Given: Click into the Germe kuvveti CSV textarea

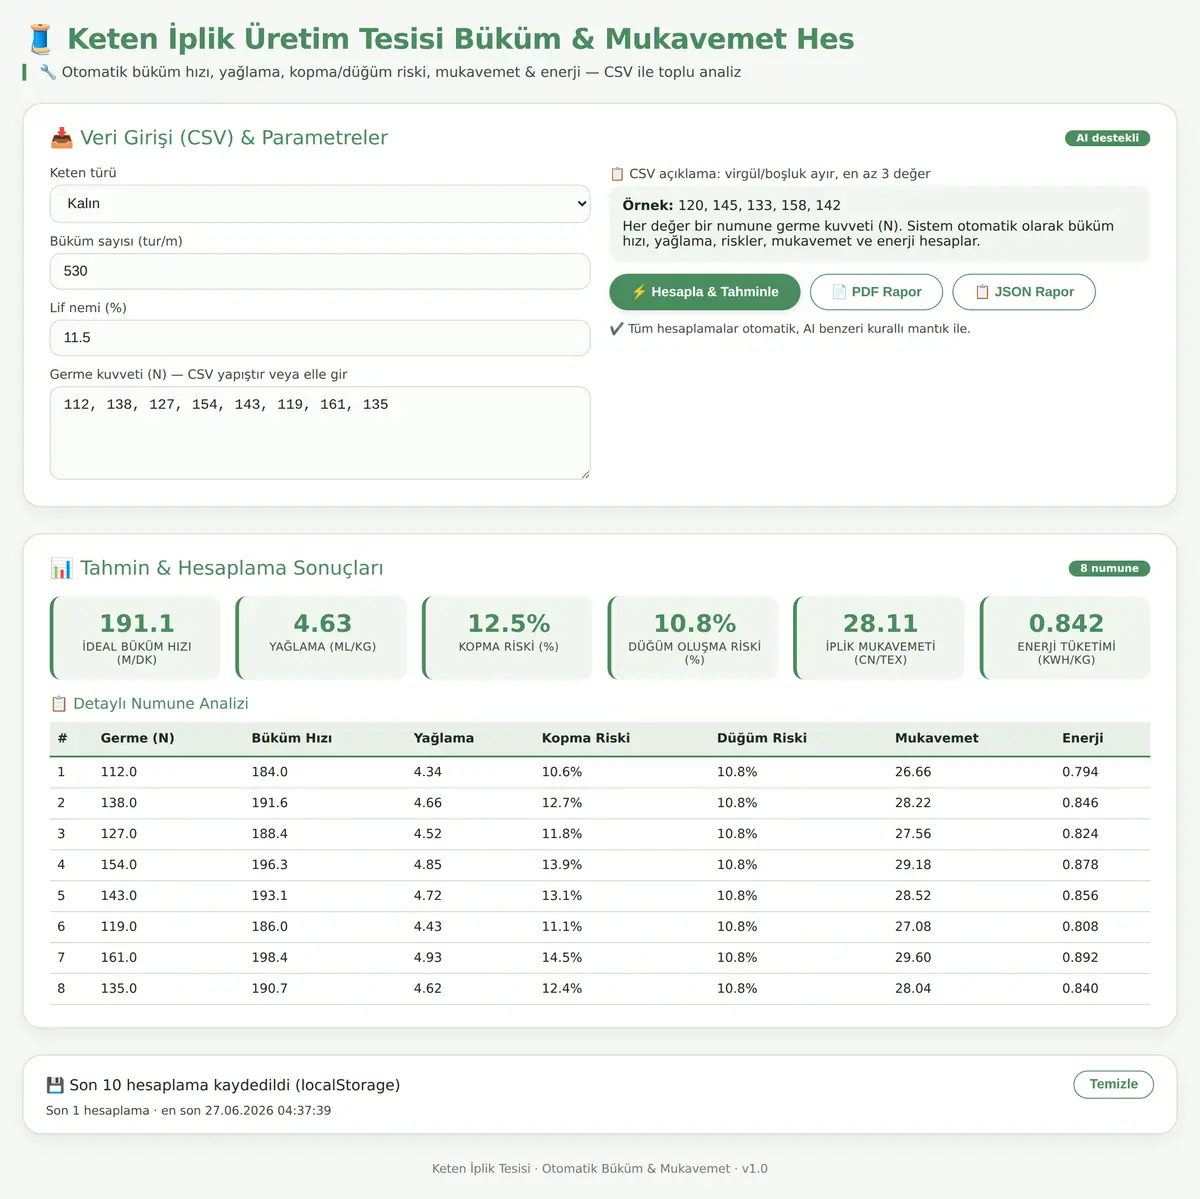Looking at the screenshot, I should pyautogui.click(x=320, y=433).
